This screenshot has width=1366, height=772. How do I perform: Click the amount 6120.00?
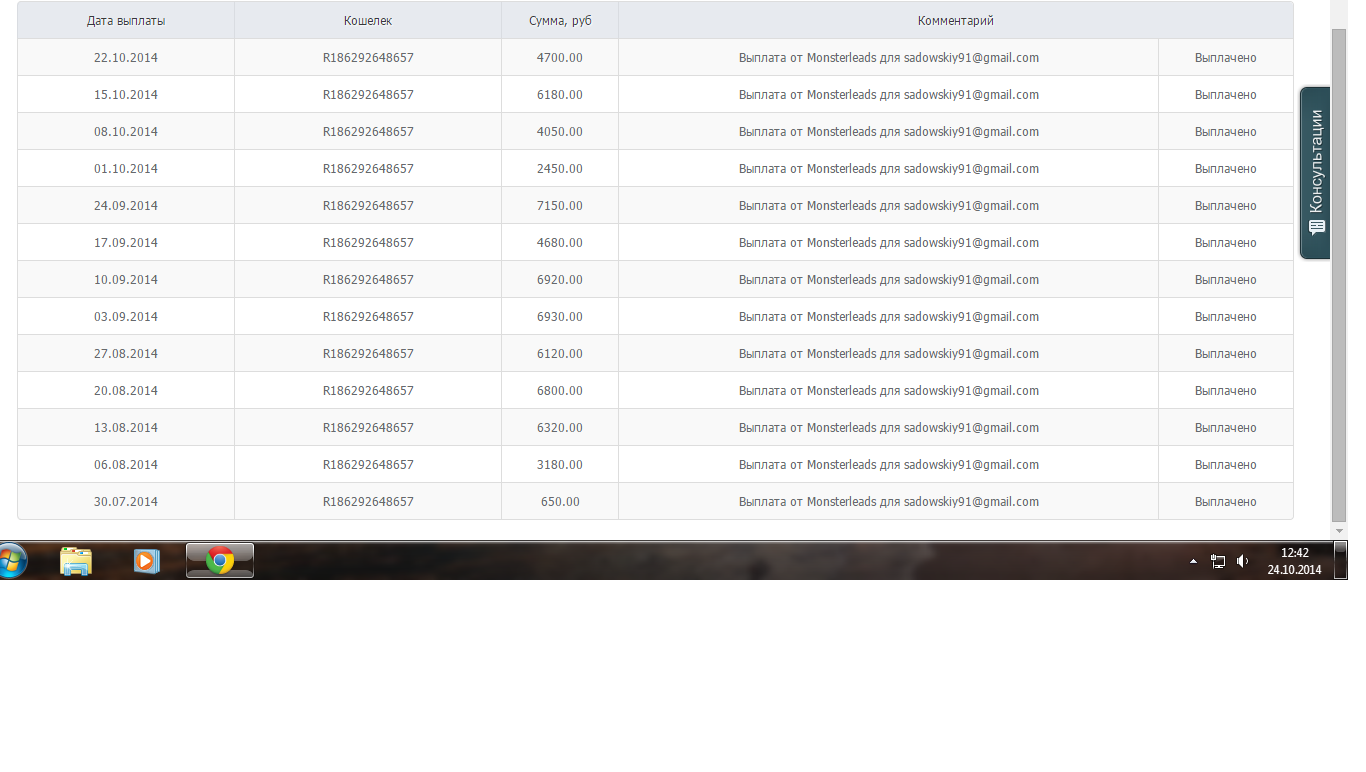(x=560, y=354)
